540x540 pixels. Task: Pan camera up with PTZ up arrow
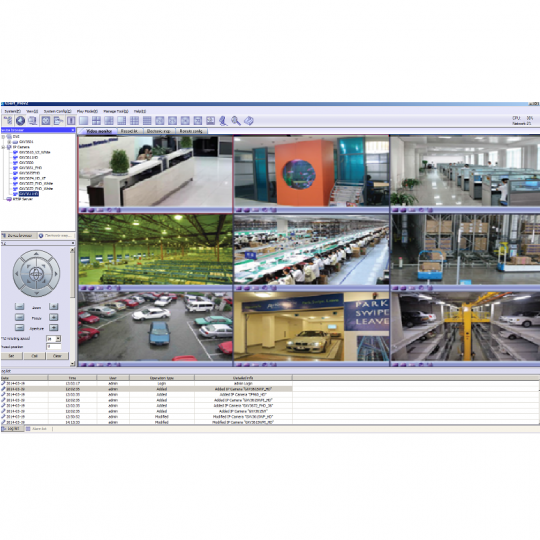click(36, 254)
